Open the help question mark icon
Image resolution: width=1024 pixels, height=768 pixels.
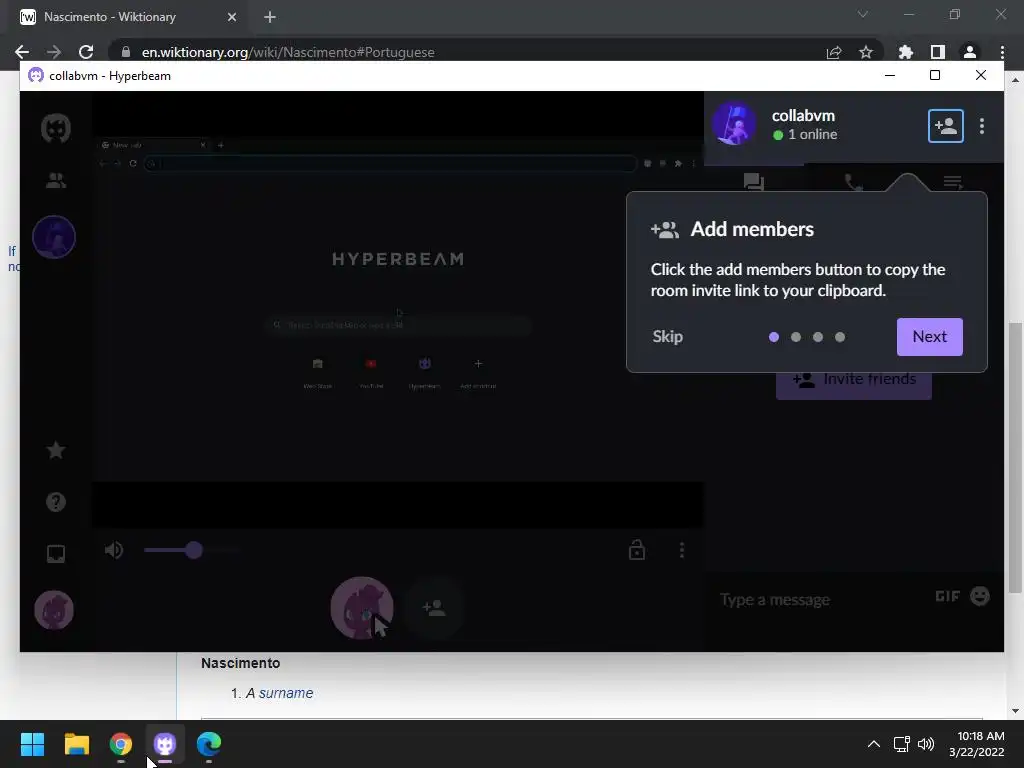[56, 502]
